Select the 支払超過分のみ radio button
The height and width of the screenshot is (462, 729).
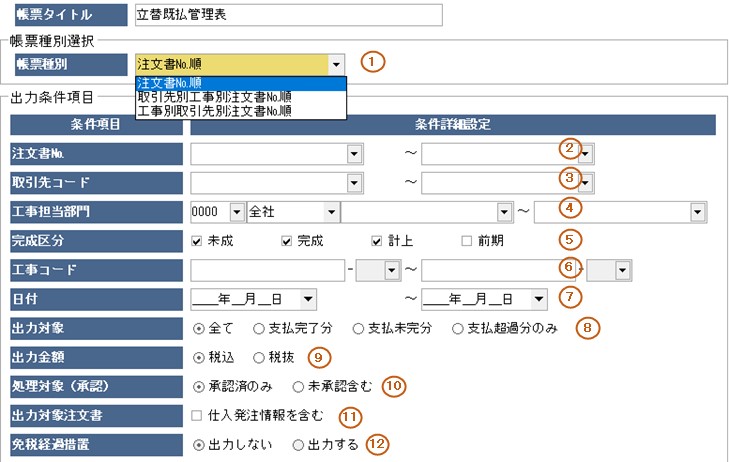pos(458,328)
